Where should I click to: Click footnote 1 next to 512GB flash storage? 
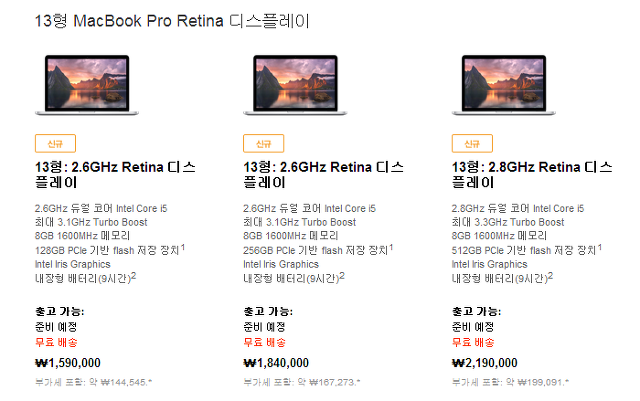(600, 247)
